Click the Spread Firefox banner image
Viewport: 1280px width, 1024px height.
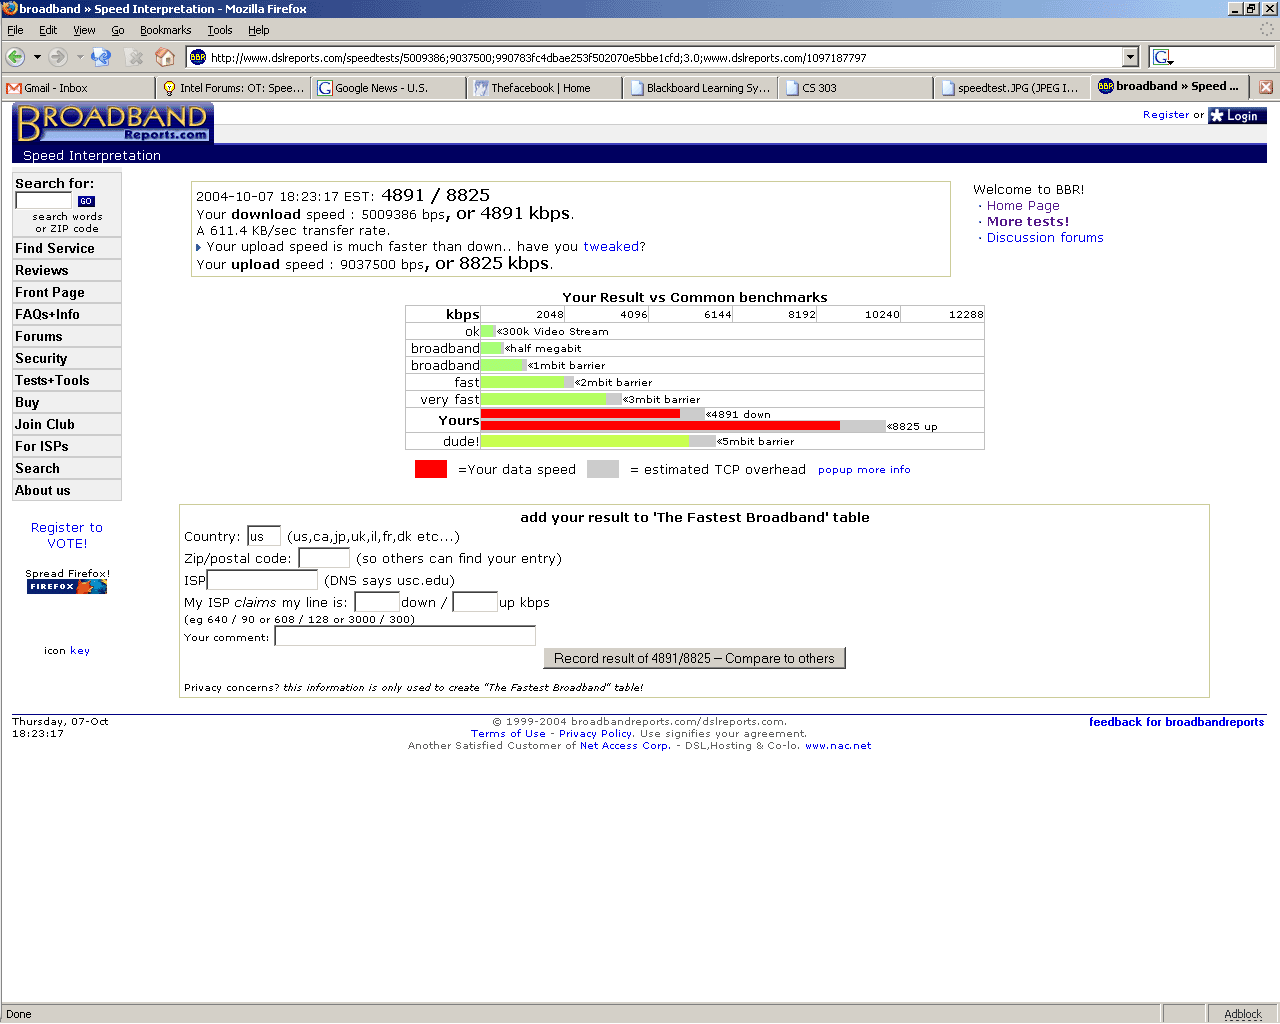(67, 587)
